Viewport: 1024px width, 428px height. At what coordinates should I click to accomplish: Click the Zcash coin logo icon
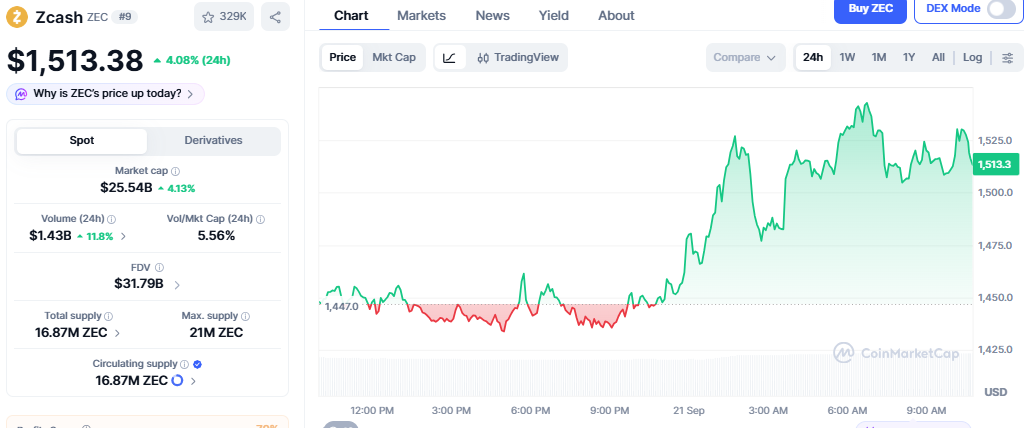click(17, 17)
